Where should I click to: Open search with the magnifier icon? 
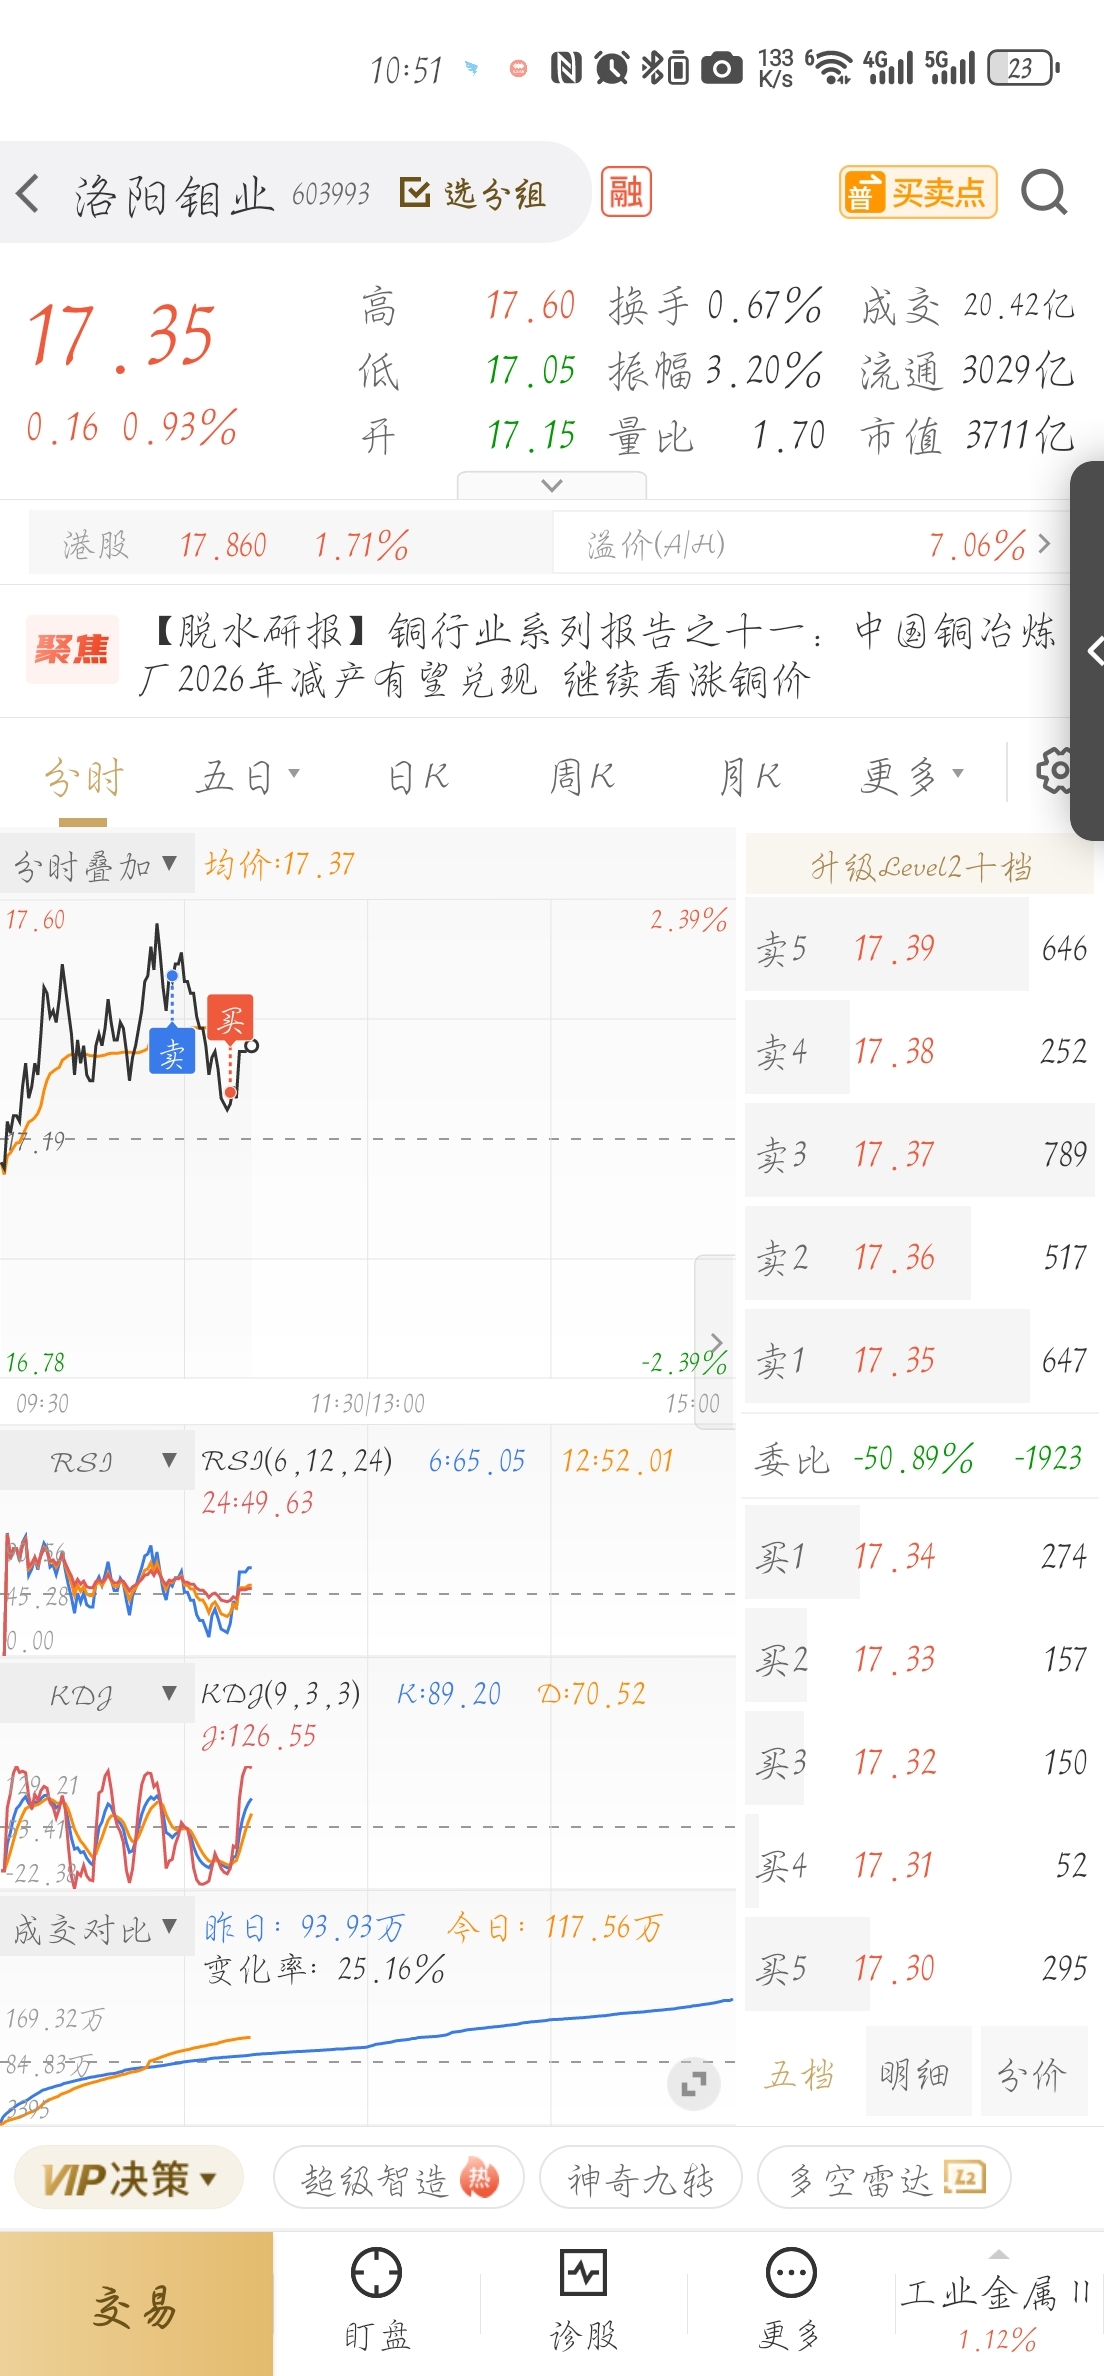[1044, 192]
